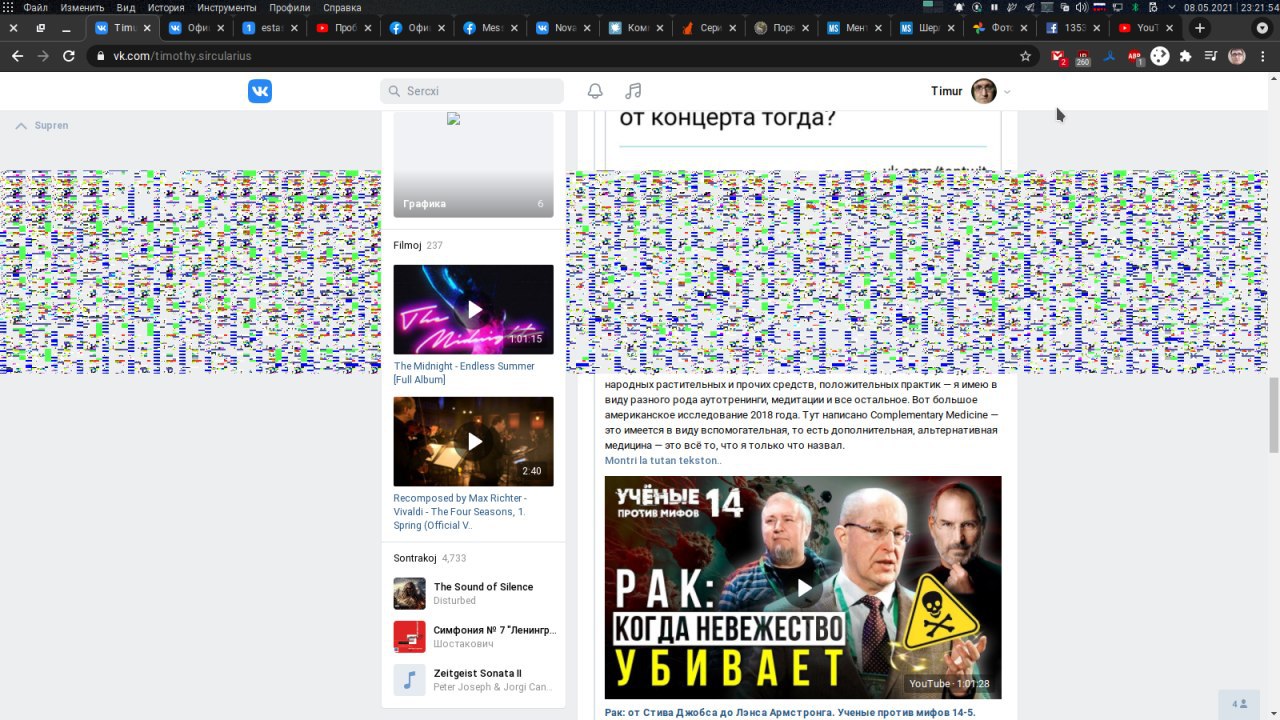Open the Extensions puzzle piece menu
Viewport: 1280px width, 720px height.
click(1186, 56)
